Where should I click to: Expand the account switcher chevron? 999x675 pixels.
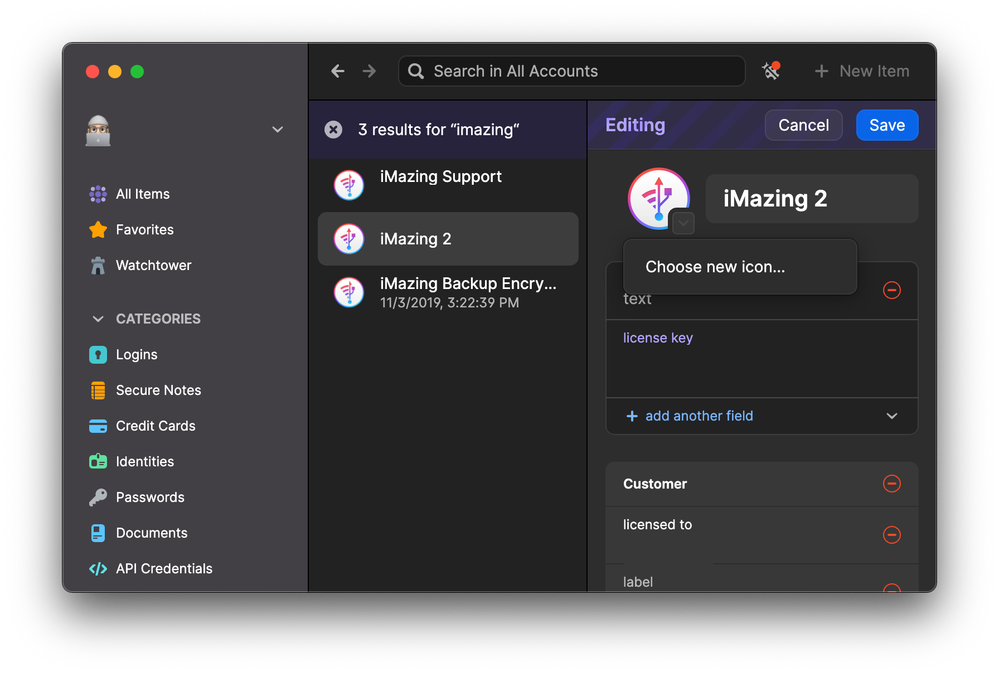(278, 130)
